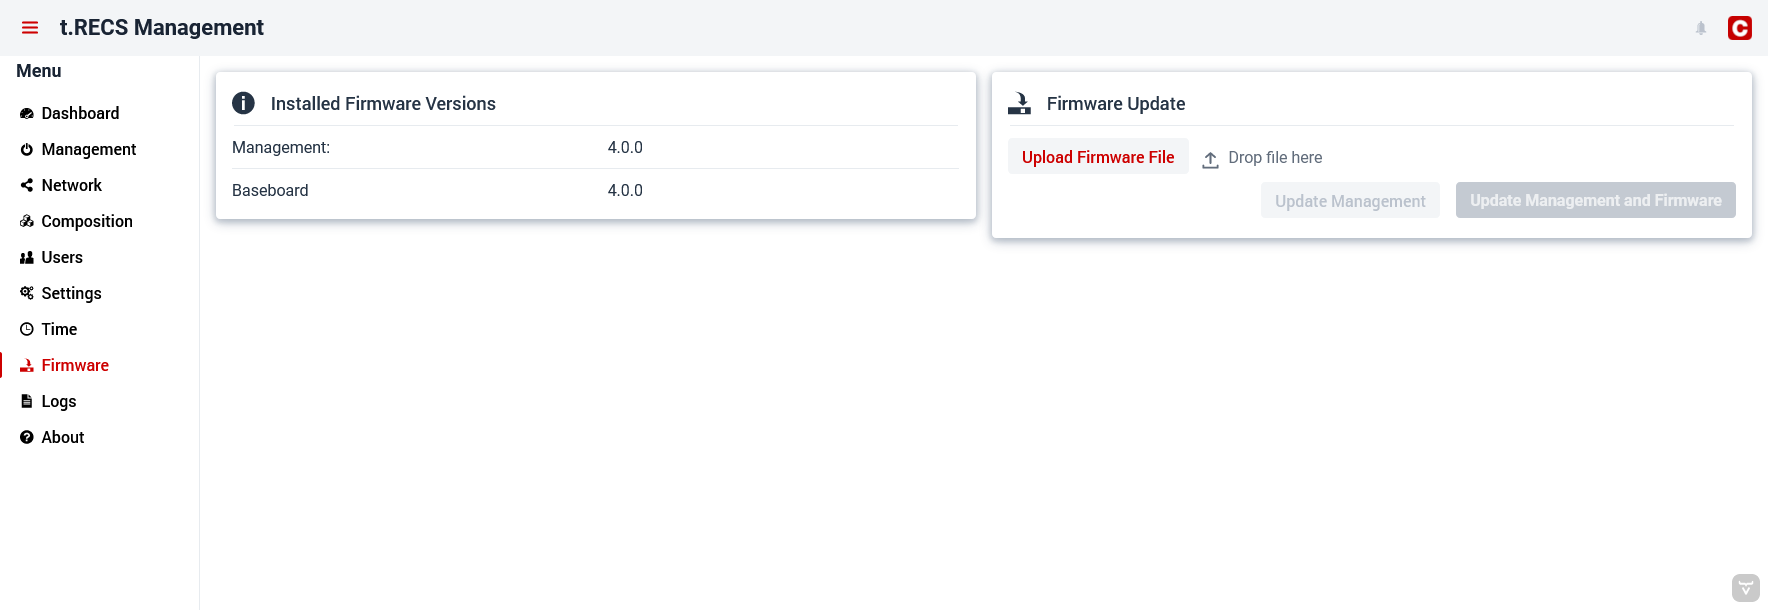This screenshot has width=1768, height=610.
Task: Click the Settings gears icon
Action: click(x=27, y=293)
